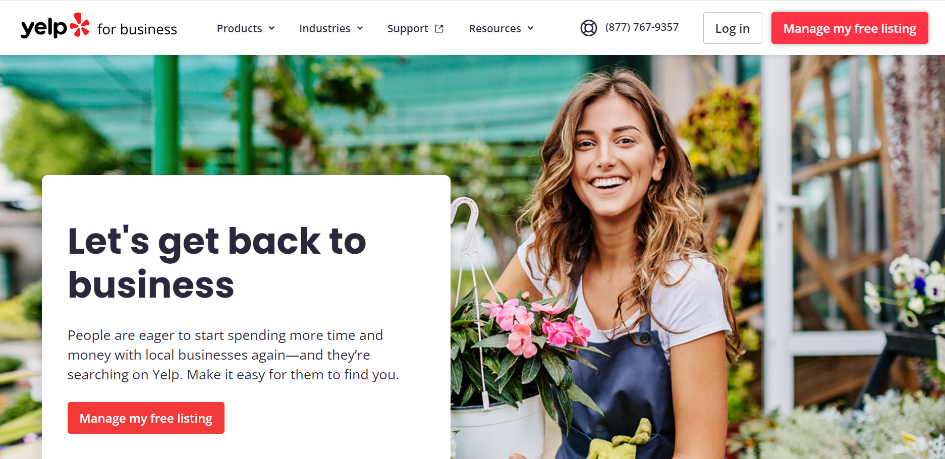Click hero card Manage my free listing button
This screenshot has height=459, width=945.
[x=146, y=418]
